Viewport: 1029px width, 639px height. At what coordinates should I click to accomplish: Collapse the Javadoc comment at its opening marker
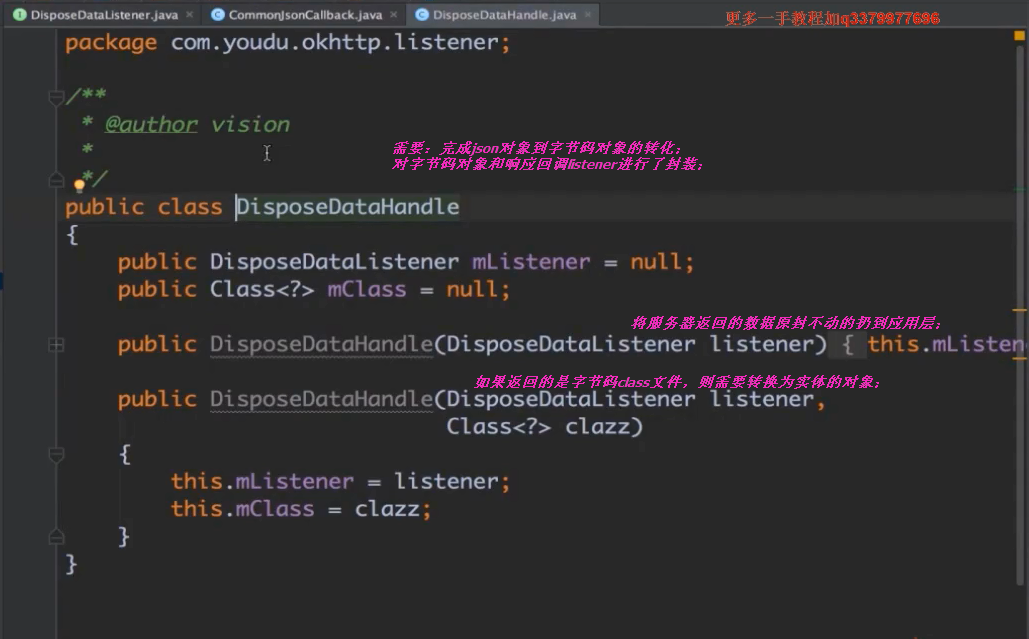click(56, 97)
